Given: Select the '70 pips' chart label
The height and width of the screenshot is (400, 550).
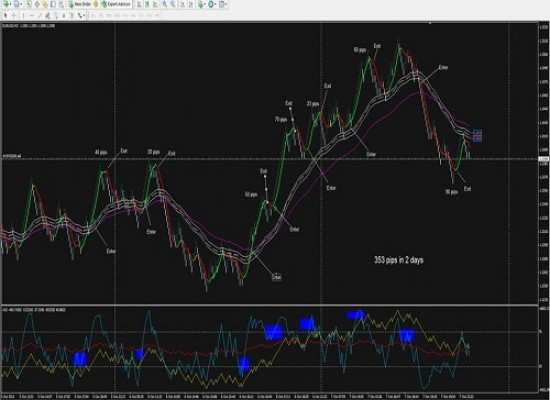Looking at the screenshot, I should [x=281, y=120].
